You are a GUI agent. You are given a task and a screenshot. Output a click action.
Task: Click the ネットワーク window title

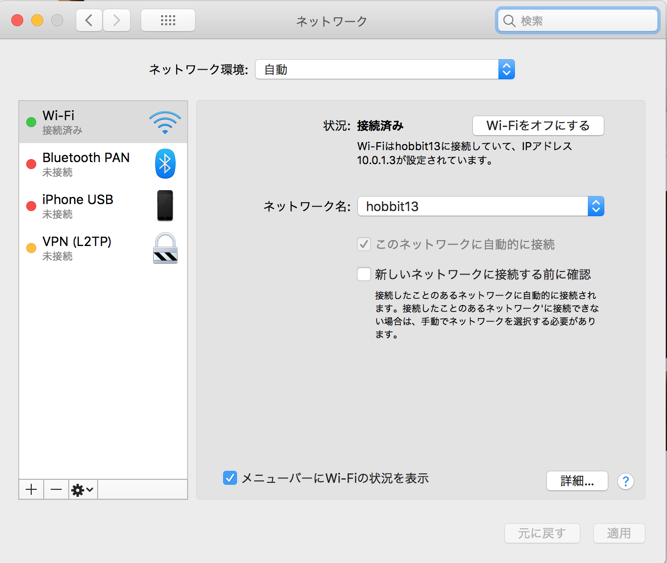pos(331,21)
